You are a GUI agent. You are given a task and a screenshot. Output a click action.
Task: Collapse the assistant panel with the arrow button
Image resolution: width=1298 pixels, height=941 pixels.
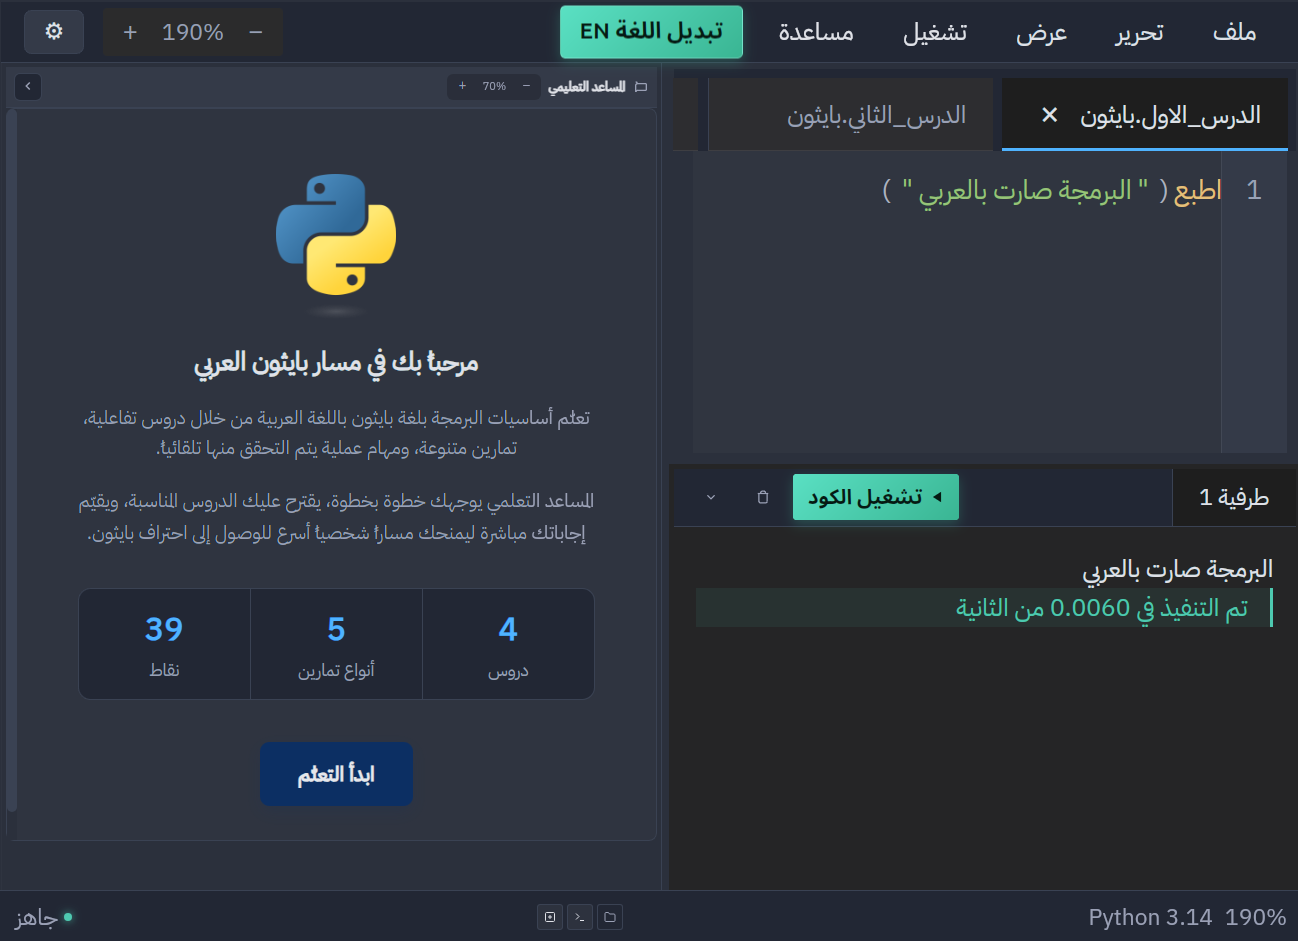click(28, 87)
